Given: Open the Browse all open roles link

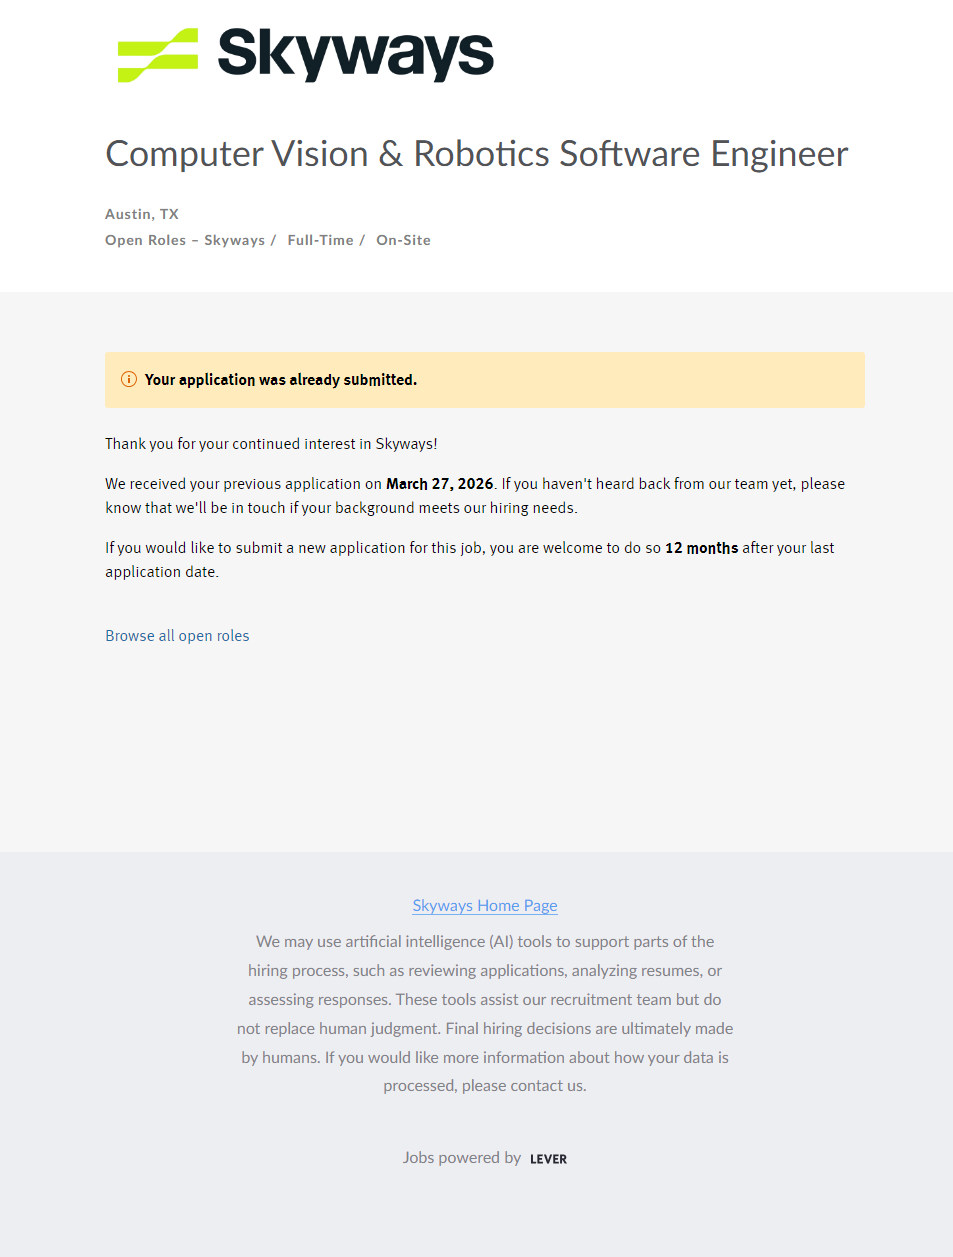Looking at the screenshot, I should point(177,636).
